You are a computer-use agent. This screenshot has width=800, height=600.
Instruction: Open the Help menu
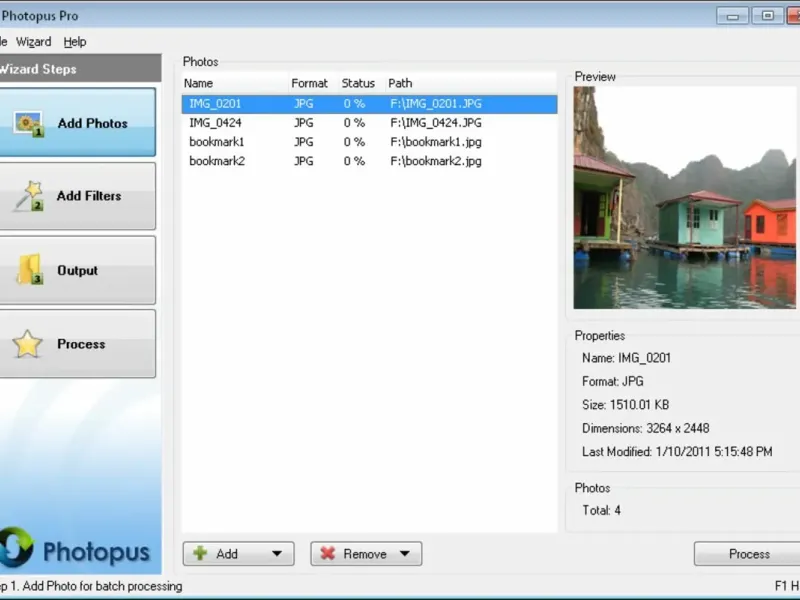[75, 42]
